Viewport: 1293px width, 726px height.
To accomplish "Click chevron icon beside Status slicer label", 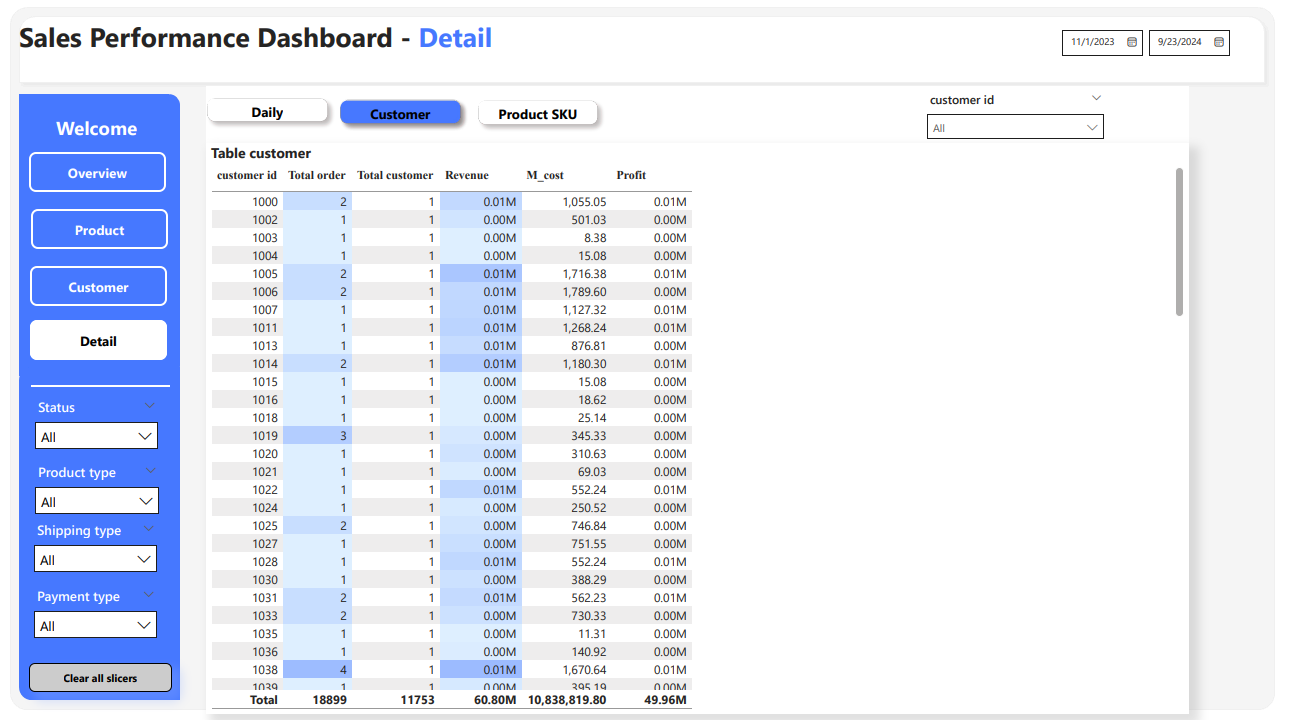I will coord(150,406).
